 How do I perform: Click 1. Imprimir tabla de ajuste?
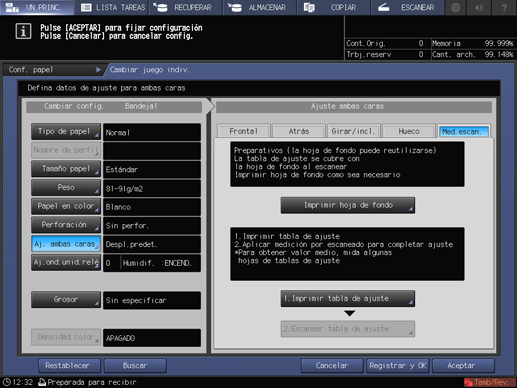tap(348, 299)
